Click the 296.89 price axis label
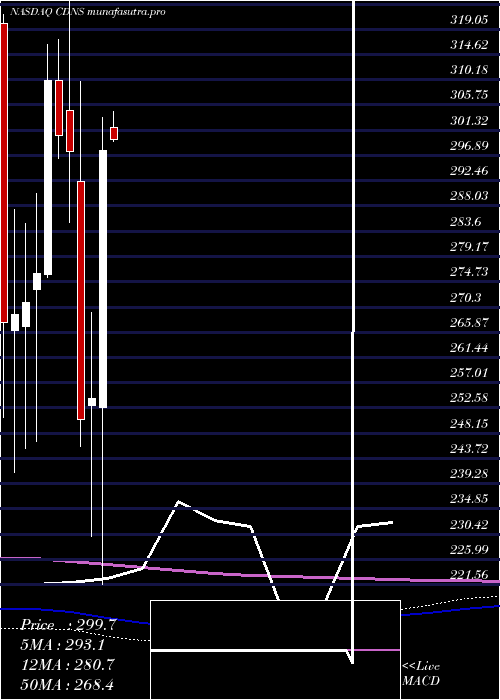The width and height of the screenshot is (500, 700). (x=469, y=146)
